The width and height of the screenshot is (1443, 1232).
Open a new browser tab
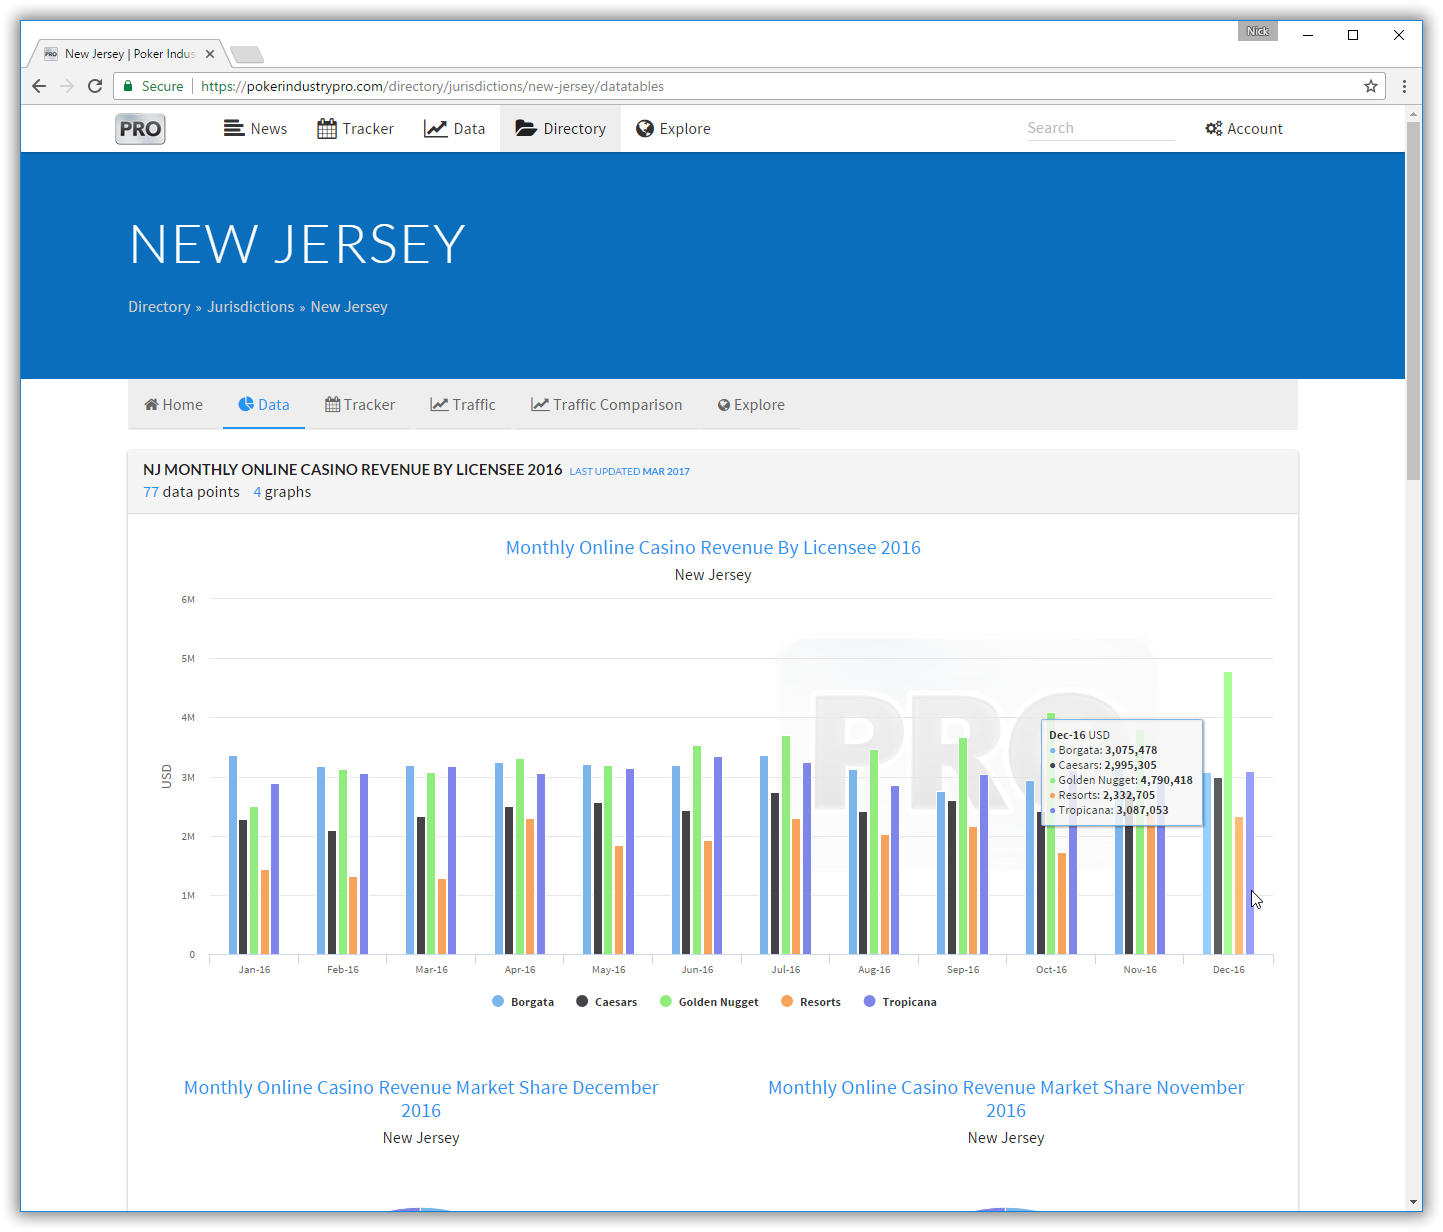click(x=246, y=54)
